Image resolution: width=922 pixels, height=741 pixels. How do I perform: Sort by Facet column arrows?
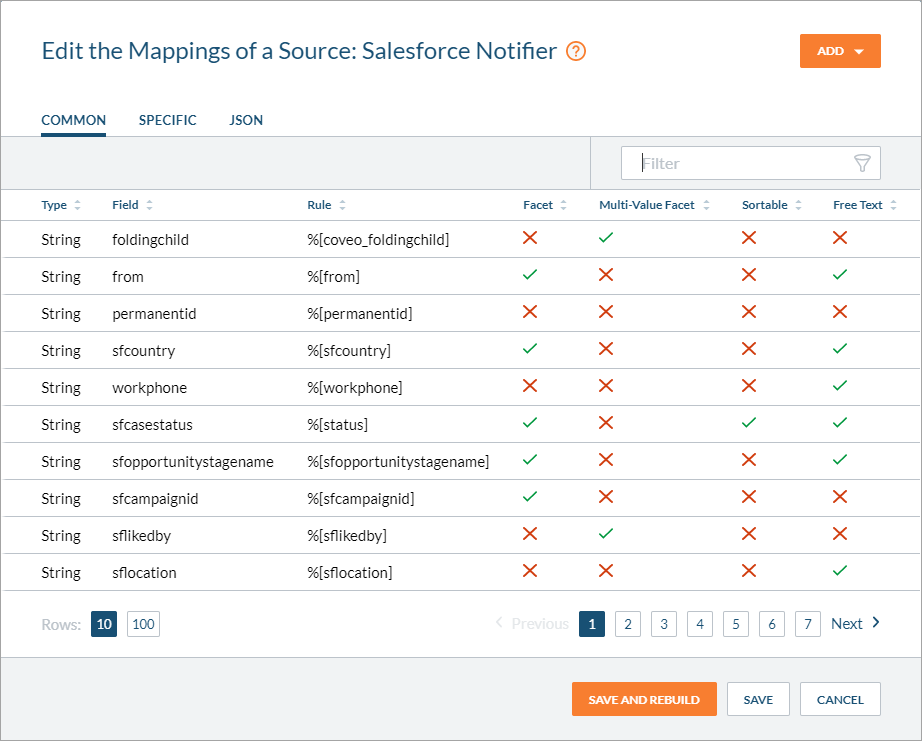[563, 205]
